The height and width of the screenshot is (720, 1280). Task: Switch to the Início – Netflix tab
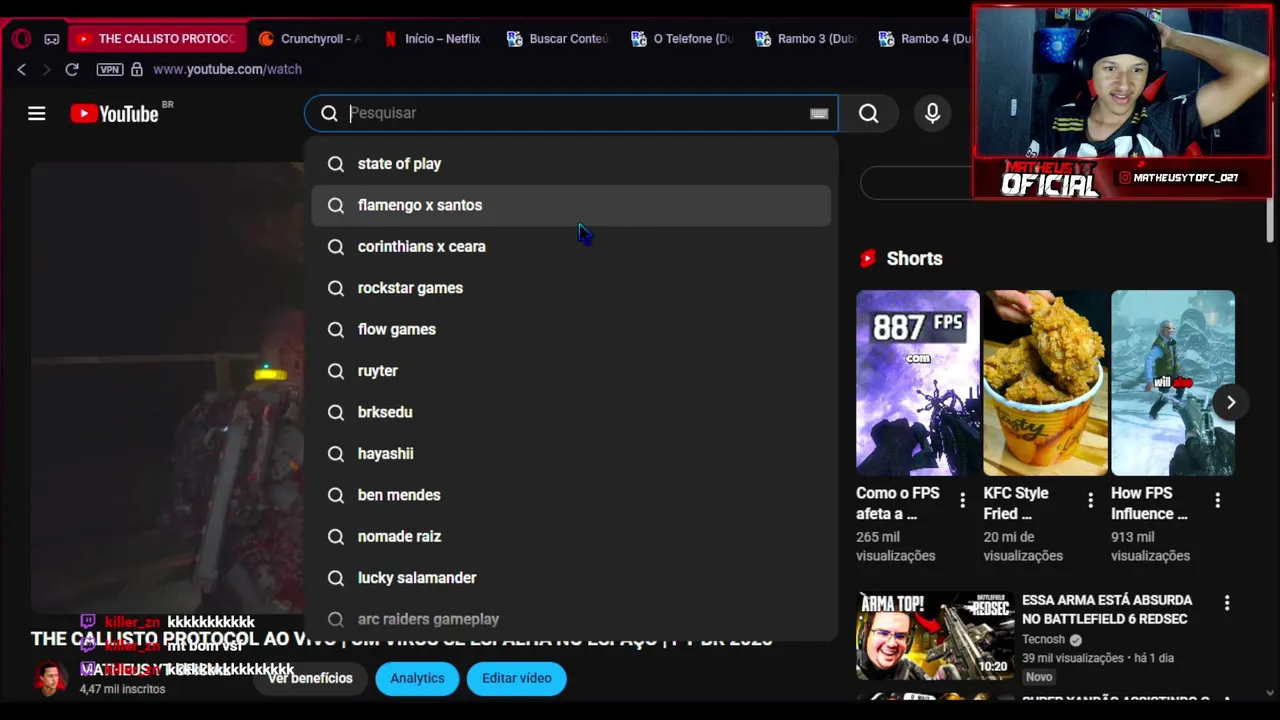pos(433,39)
